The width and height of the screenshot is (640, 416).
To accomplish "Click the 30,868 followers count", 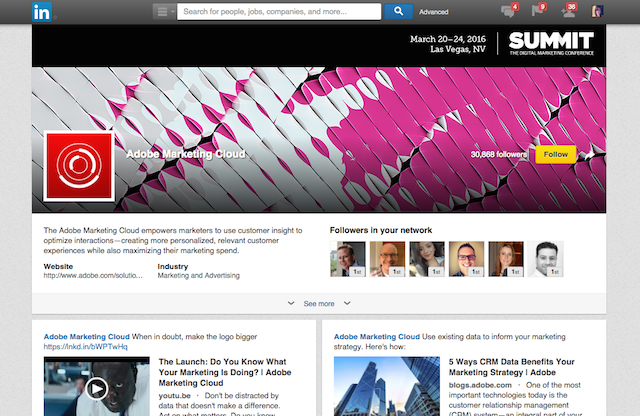I will click(x=499, y=154).
